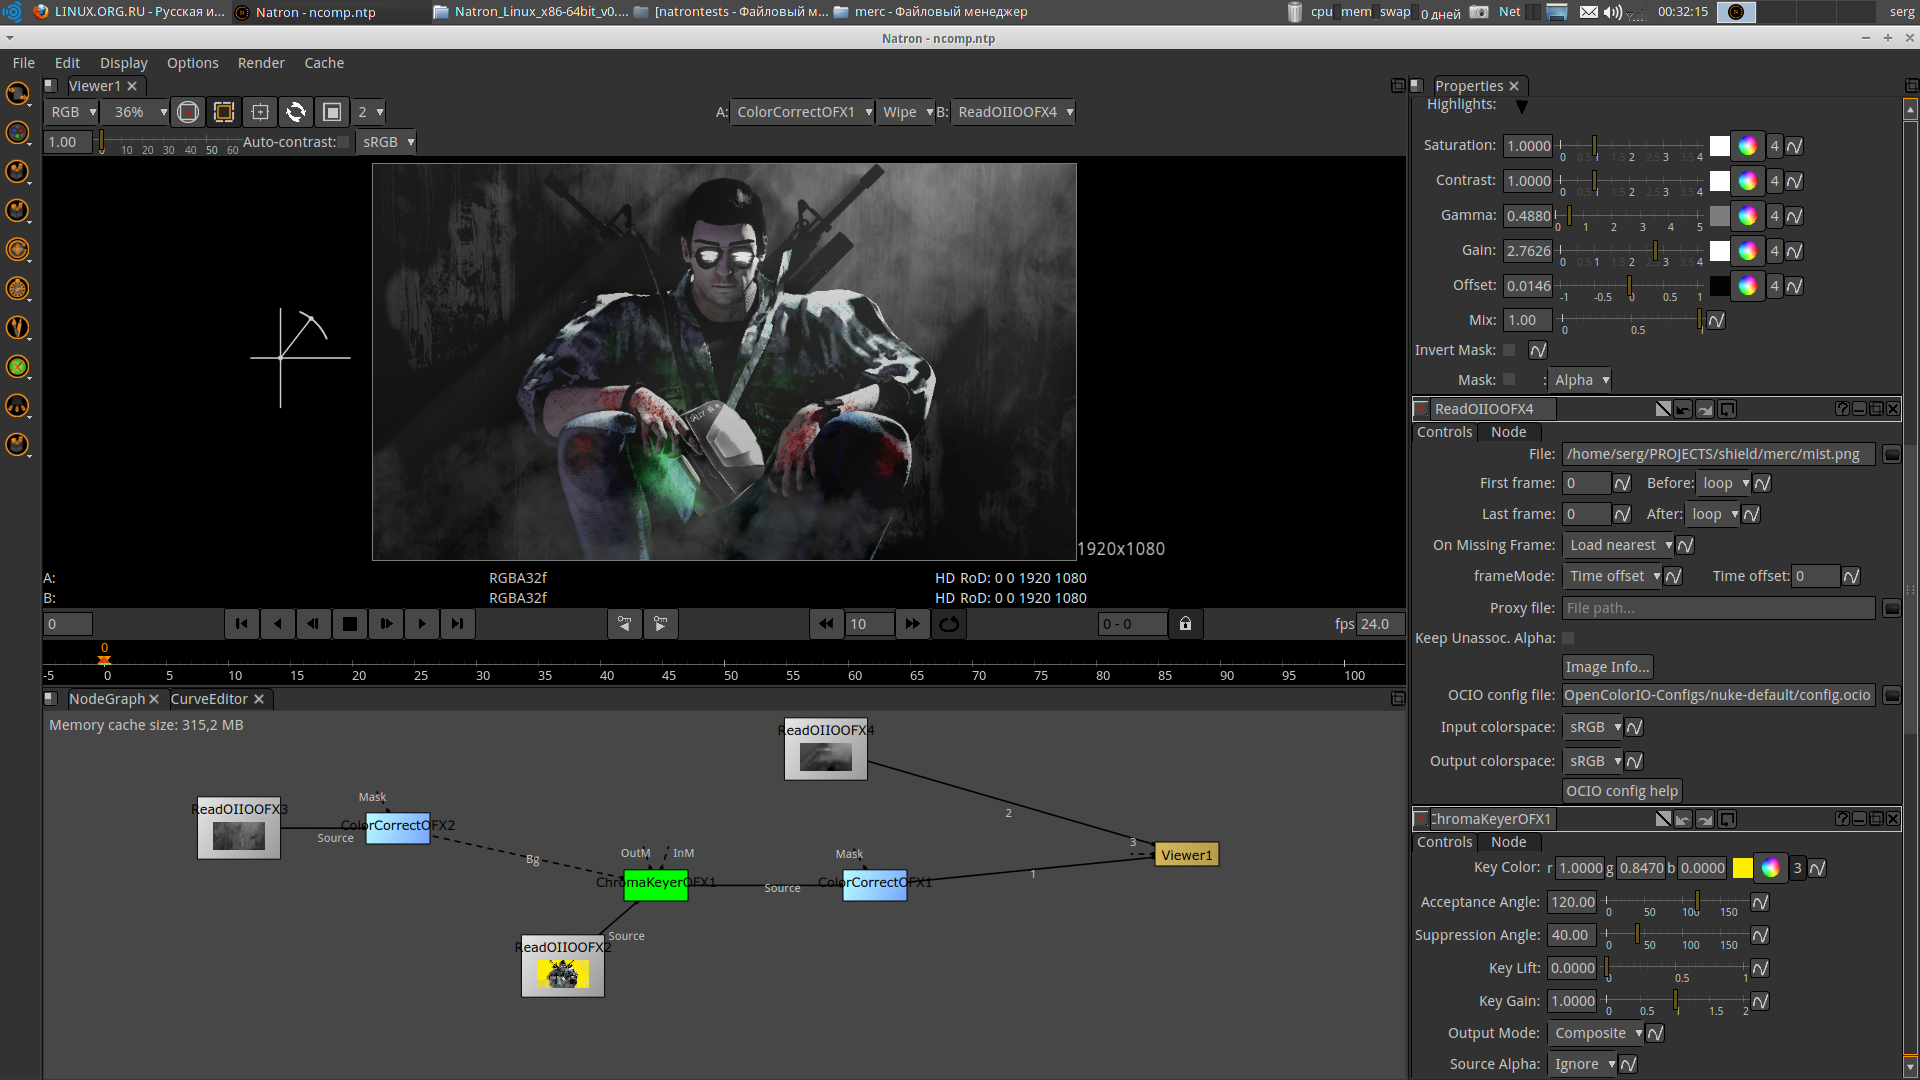Open viewer input B ReadOIIOOFX4 dropdown
1920x1080 pixels.
(x=1014, y=112)
